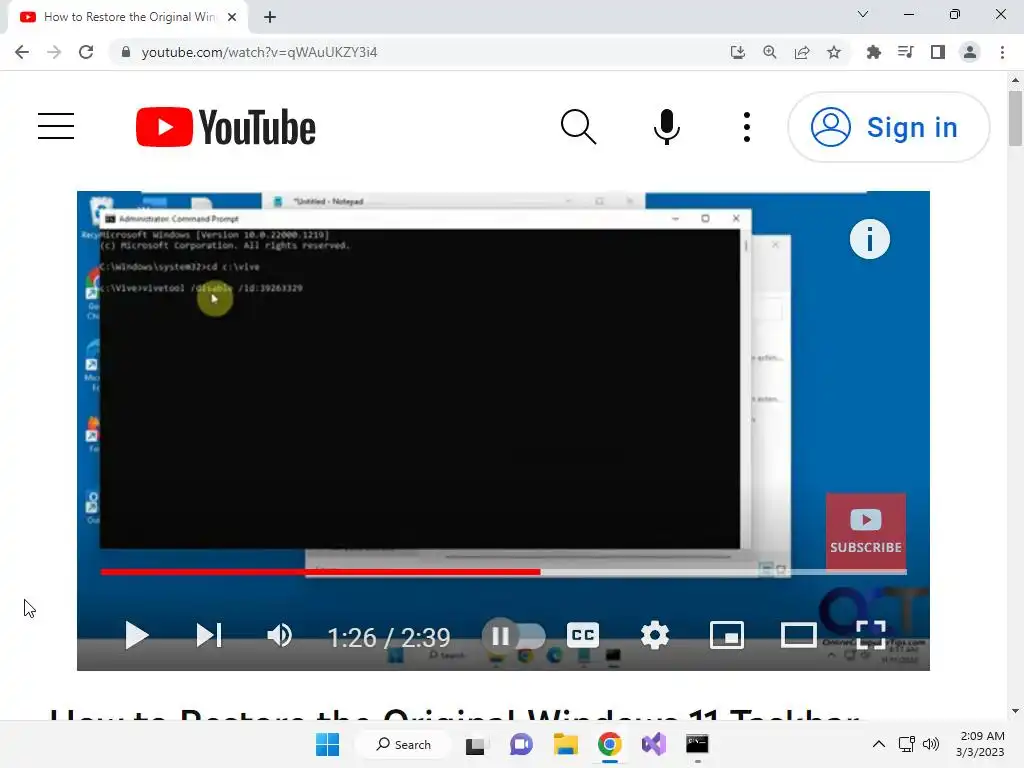Seek on the video progress bar

(x=503, y=572)
